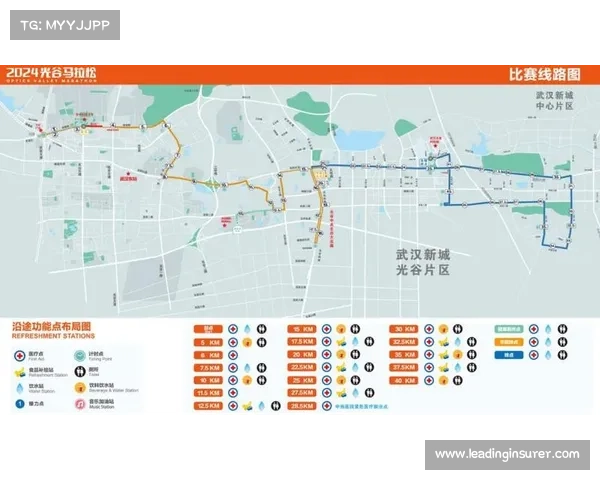600x480 pixels.
Task: Click the water drop icon in the blue finish row
Action: click(x=548, y=355)
